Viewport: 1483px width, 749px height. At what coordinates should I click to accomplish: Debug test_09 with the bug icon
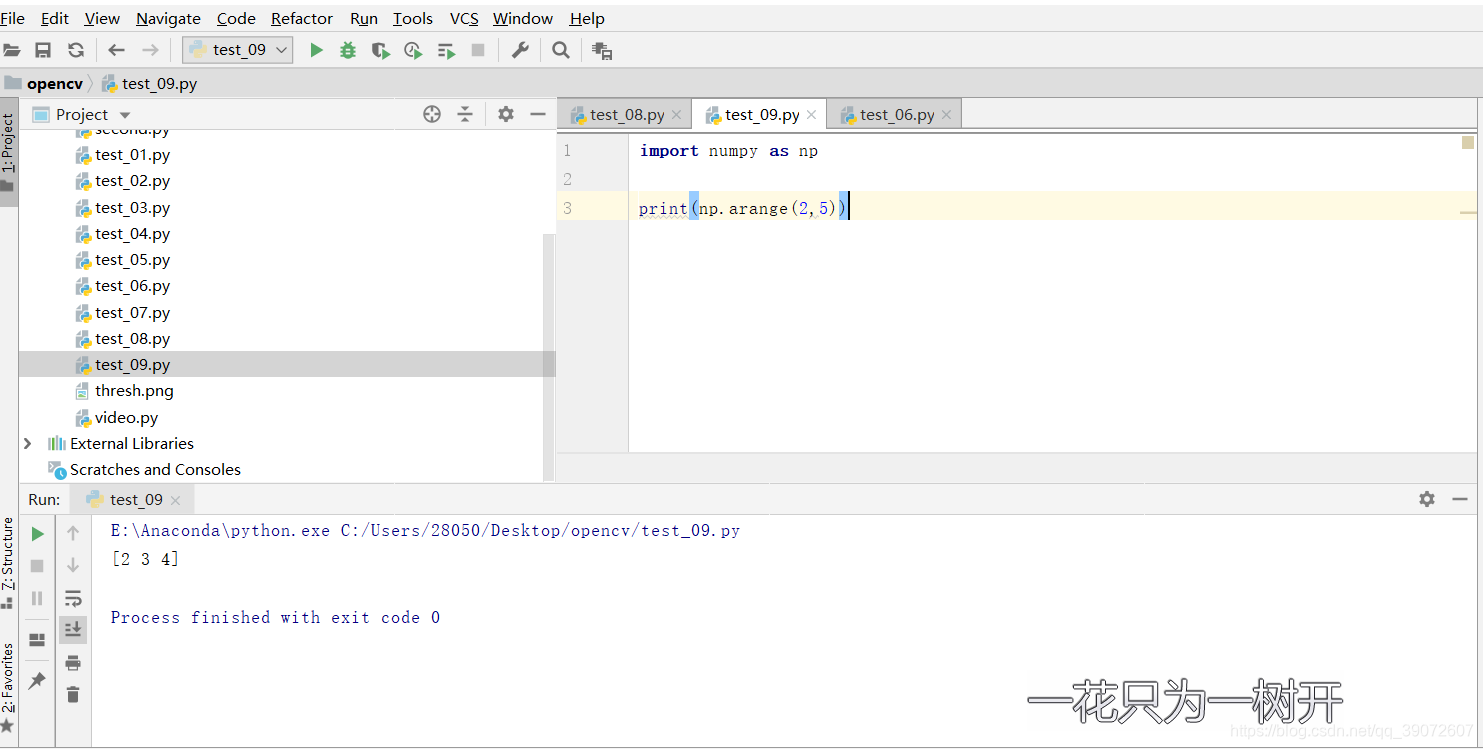(348, 50)
